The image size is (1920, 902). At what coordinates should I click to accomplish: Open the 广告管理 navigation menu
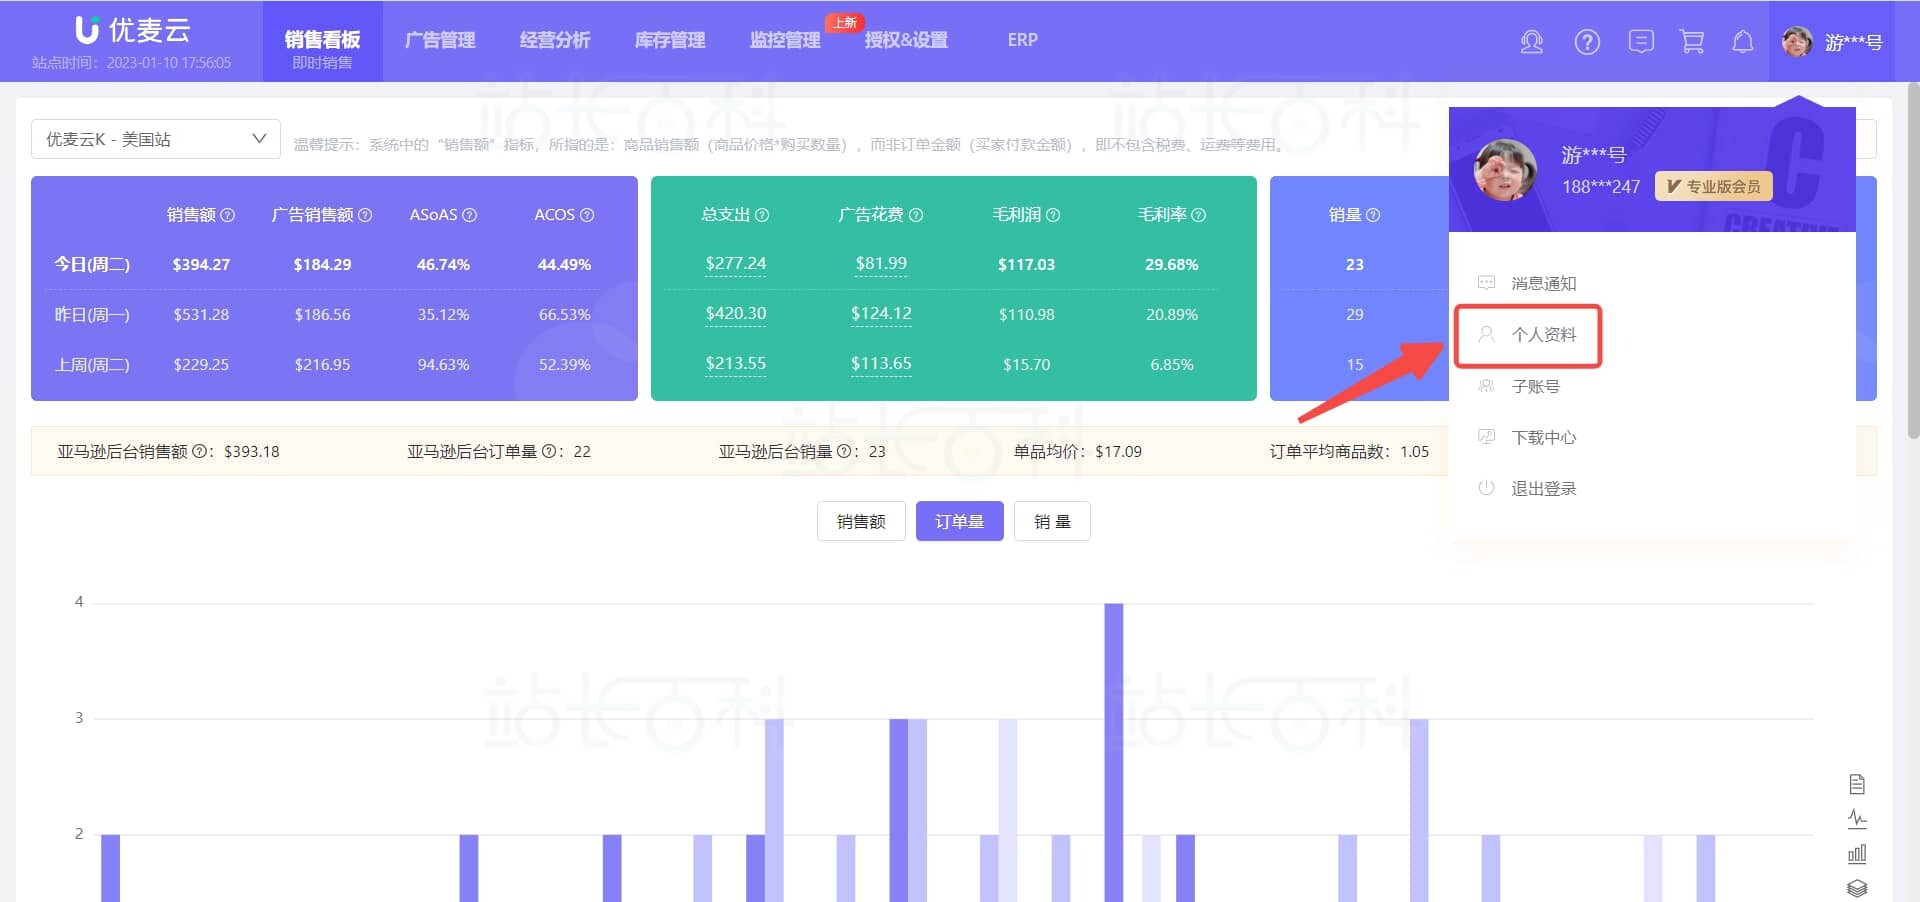[x=440, y=40]
